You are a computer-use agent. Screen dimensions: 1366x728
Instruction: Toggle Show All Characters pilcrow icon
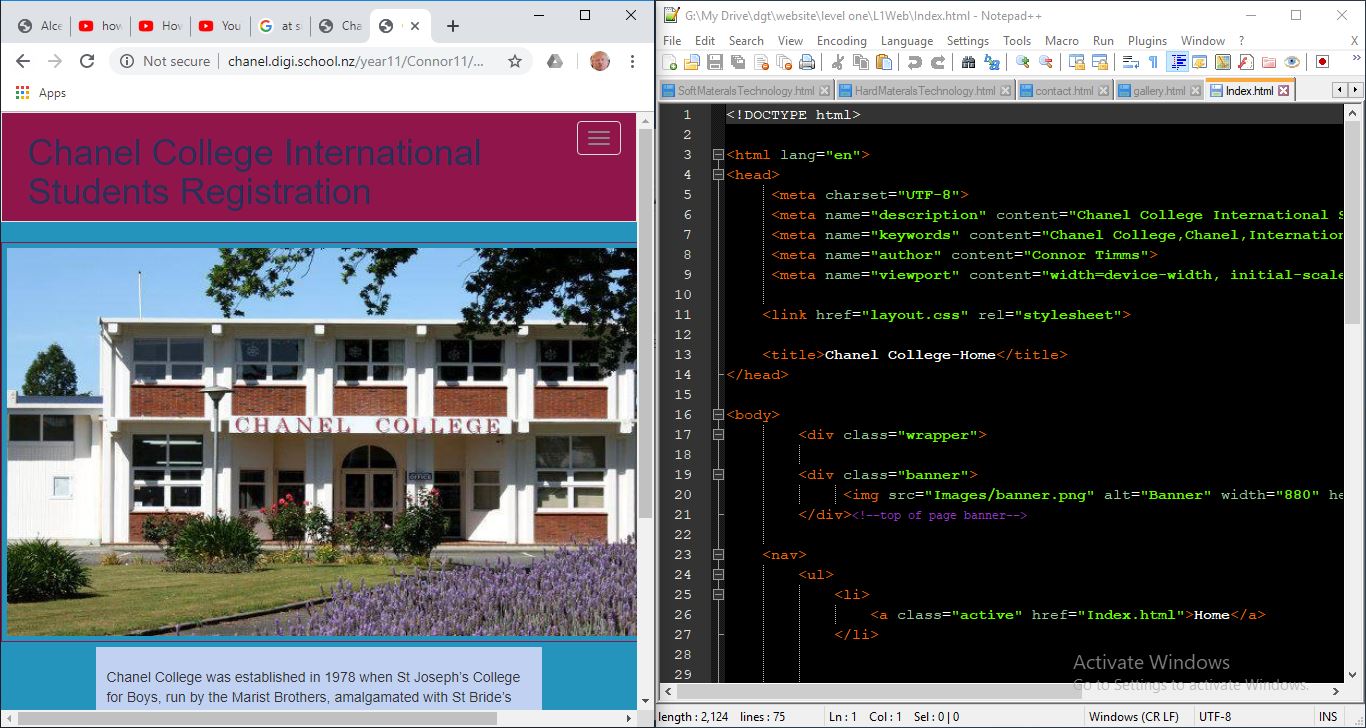click(x=1153, y=62)
